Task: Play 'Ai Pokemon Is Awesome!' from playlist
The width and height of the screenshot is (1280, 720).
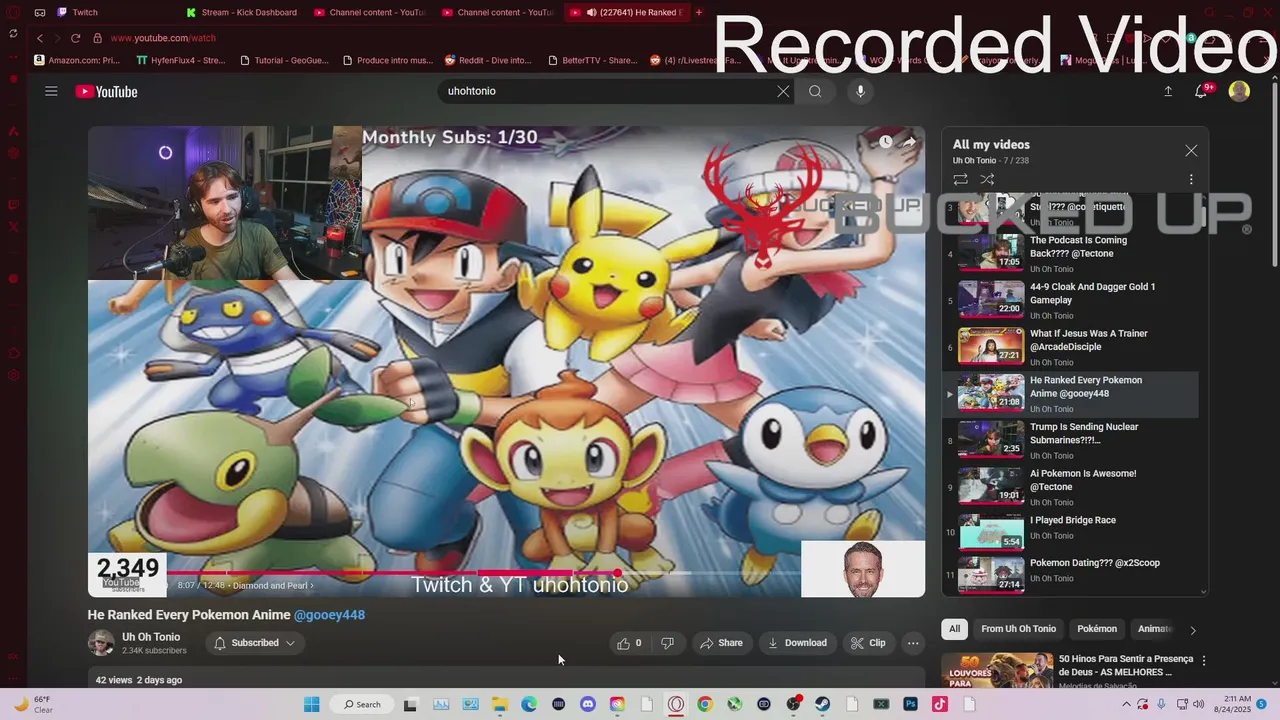Action: point(1070,487)
